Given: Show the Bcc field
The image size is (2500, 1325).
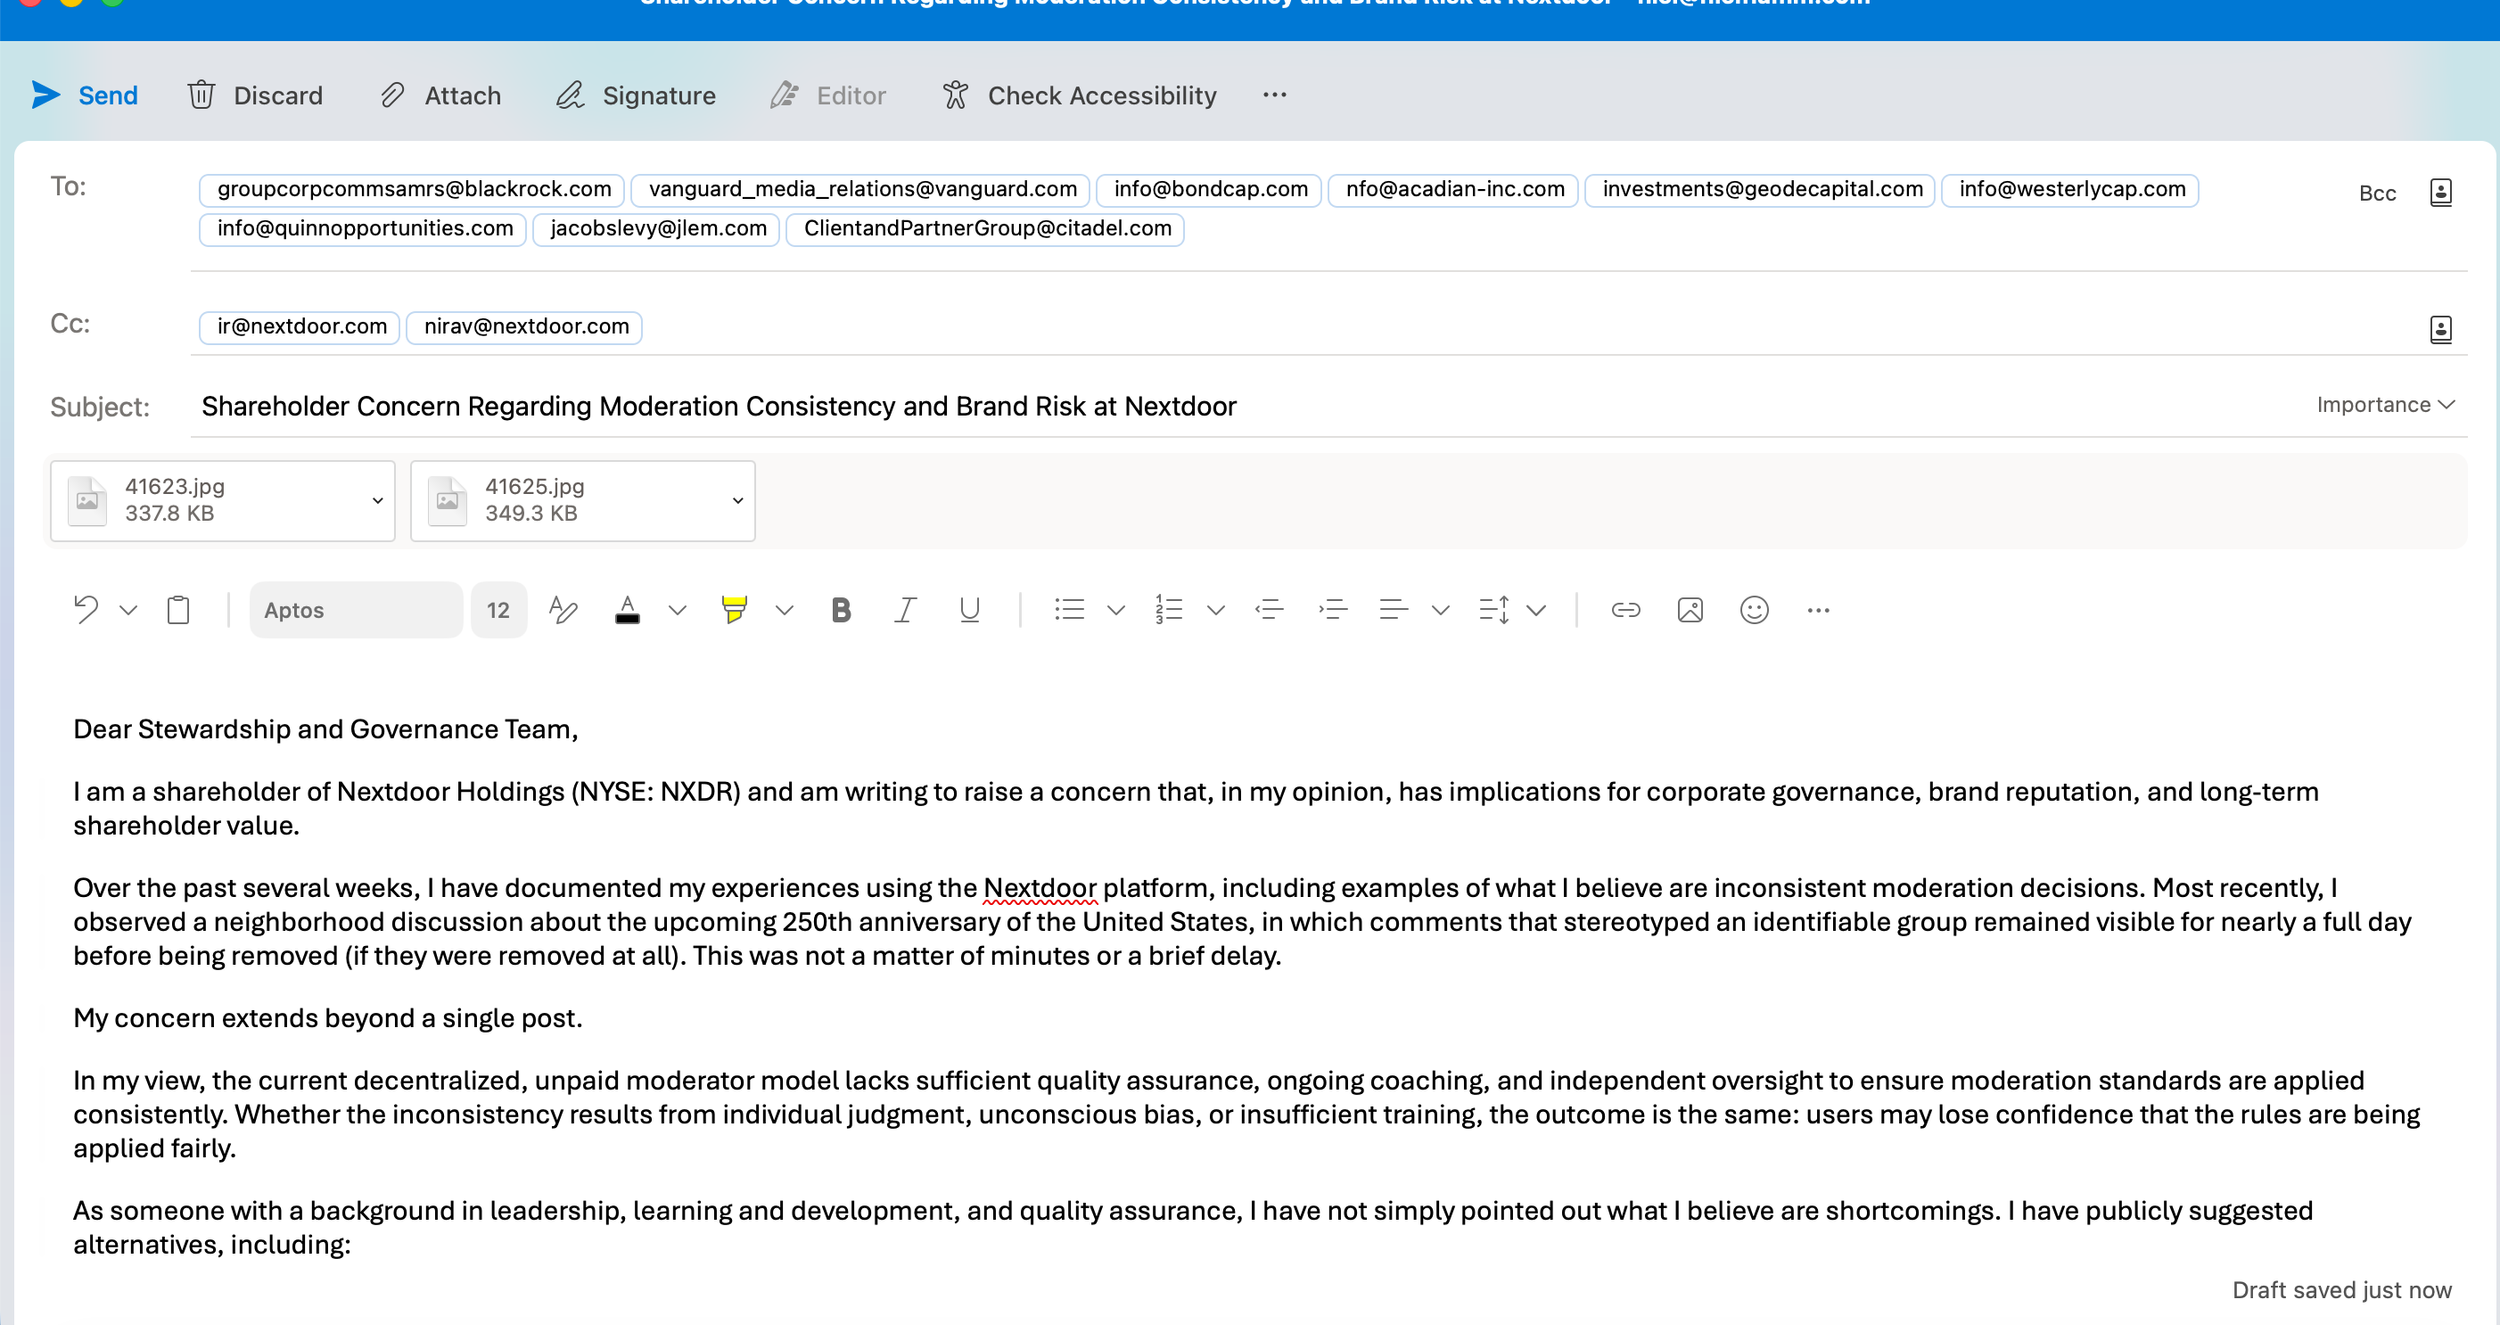Looking at the screenshot, I should click(x=2377, y=193).
